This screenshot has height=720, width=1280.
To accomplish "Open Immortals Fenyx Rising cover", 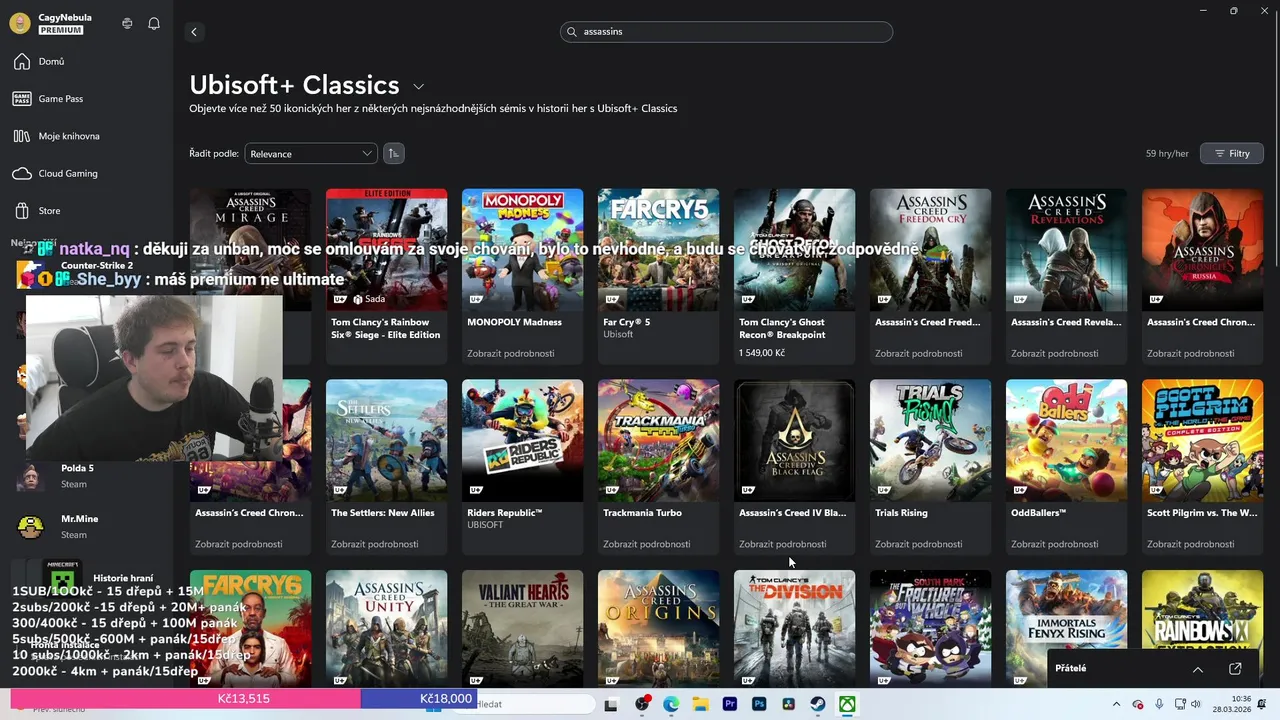I will click(1066, 612).
